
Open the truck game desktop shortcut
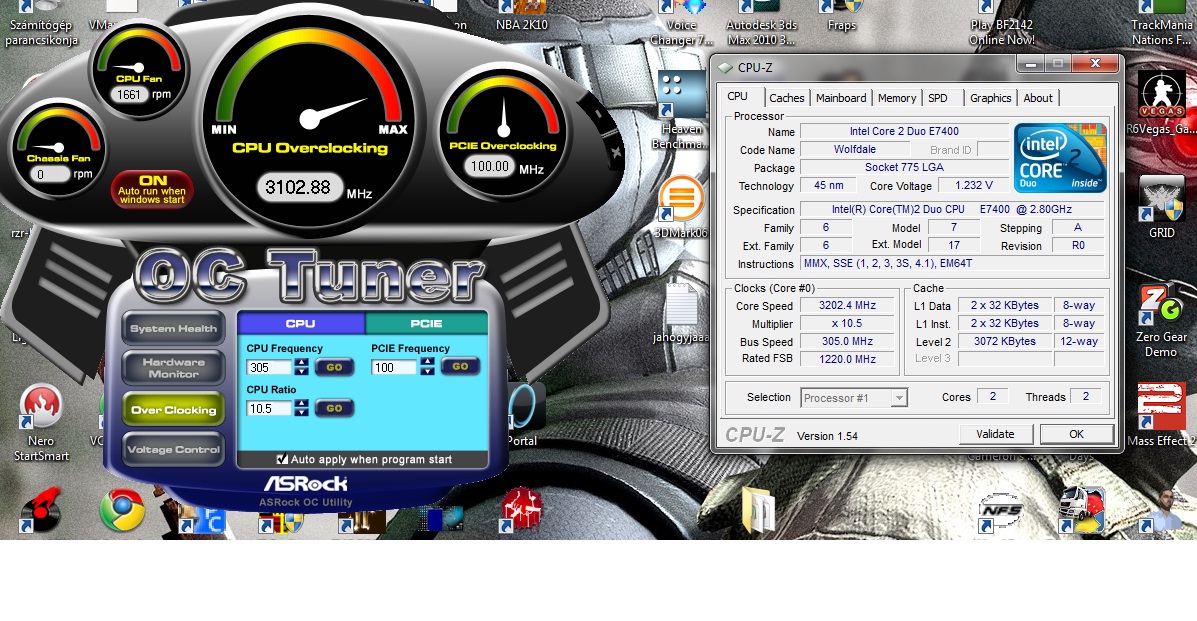click(1081, 509)
